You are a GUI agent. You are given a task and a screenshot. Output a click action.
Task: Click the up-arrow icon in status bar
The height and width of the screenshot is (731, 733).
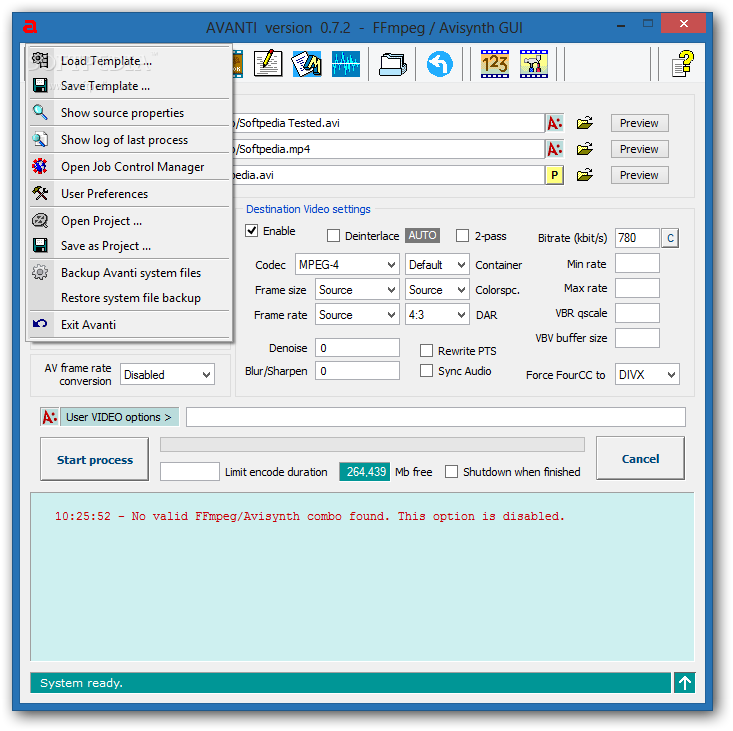click(x=685, y=683)
